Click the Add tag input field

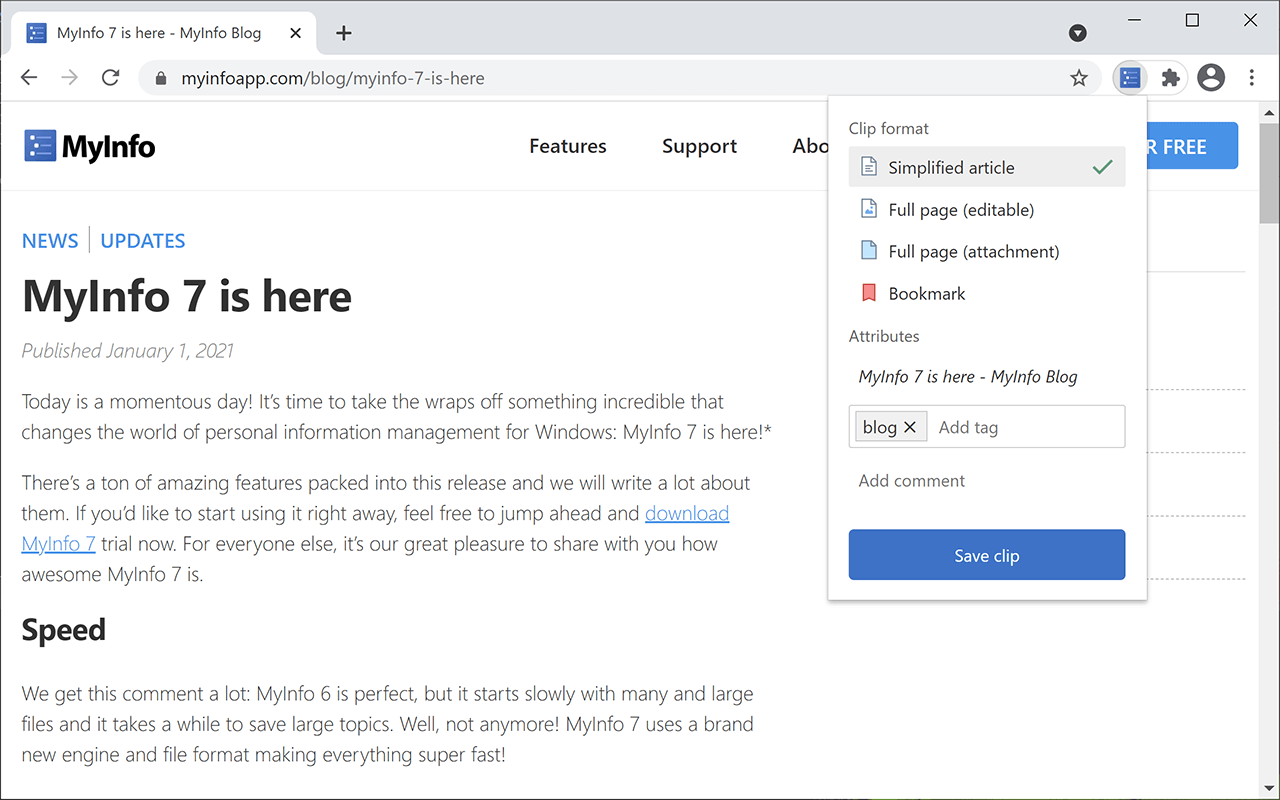point(1025,427)
